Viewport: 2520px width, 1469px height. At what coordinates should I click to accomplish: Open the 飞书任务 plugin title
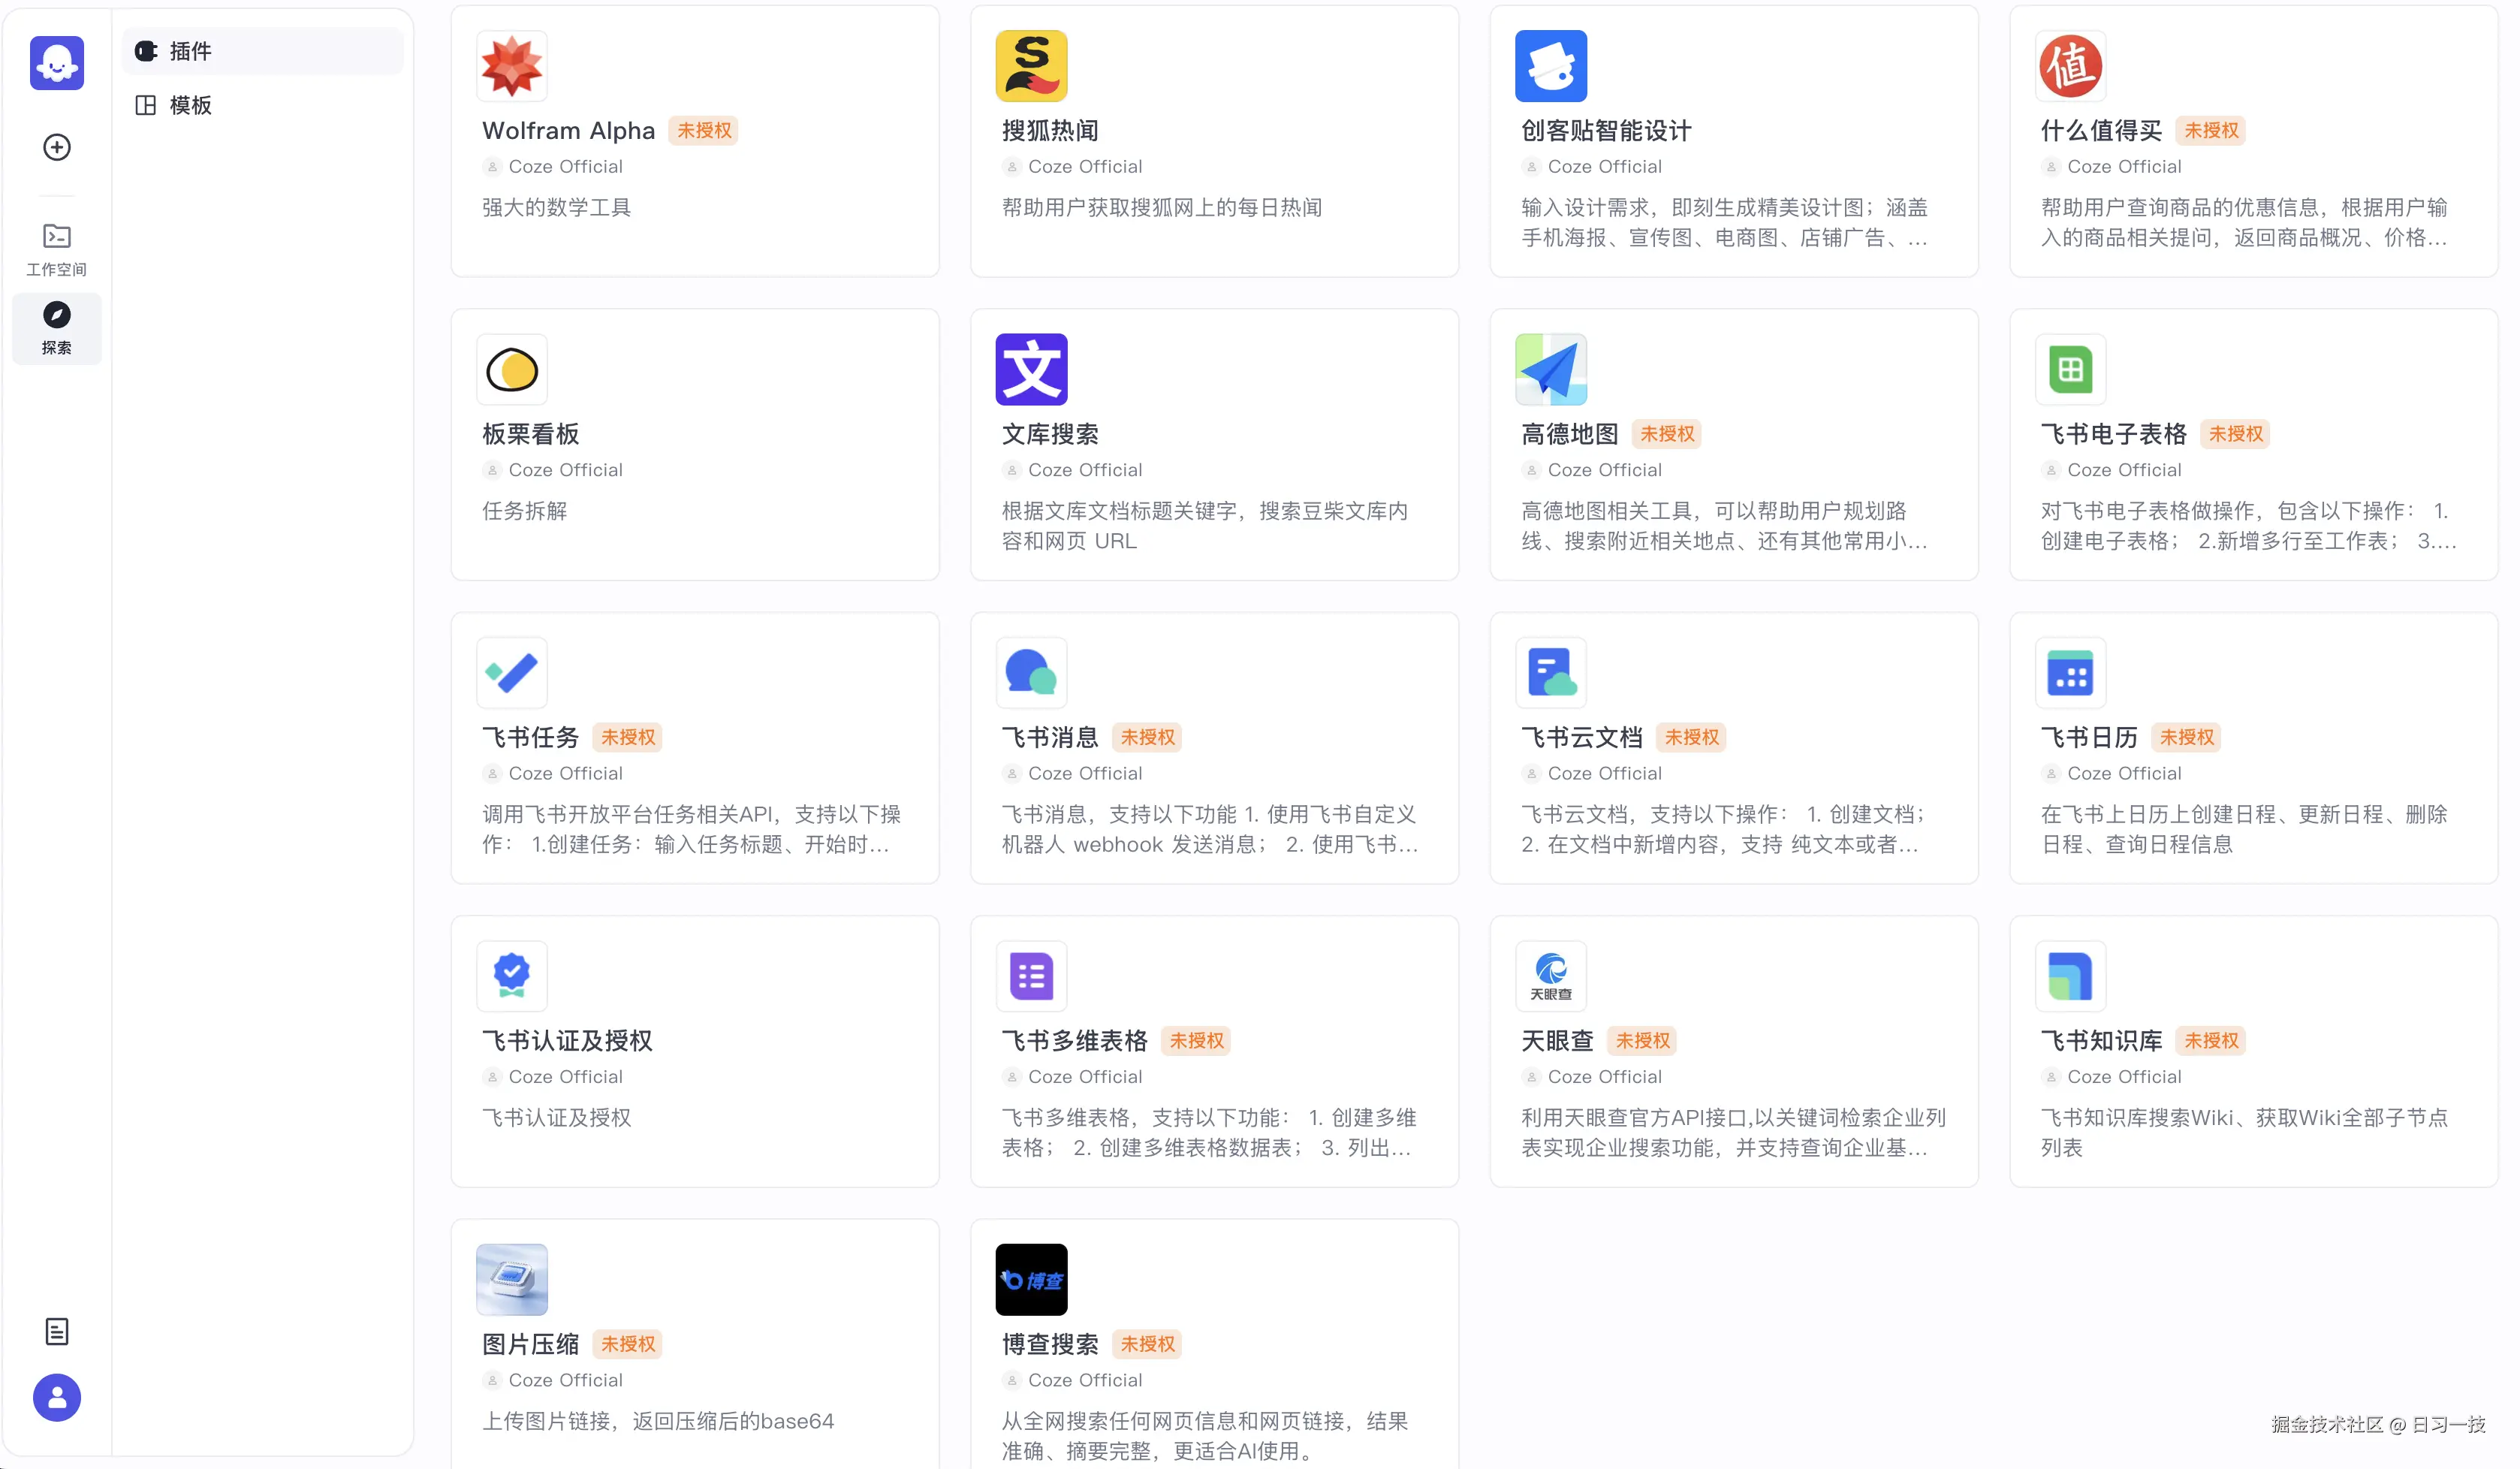pyautogui.click(x=531, y=737)
